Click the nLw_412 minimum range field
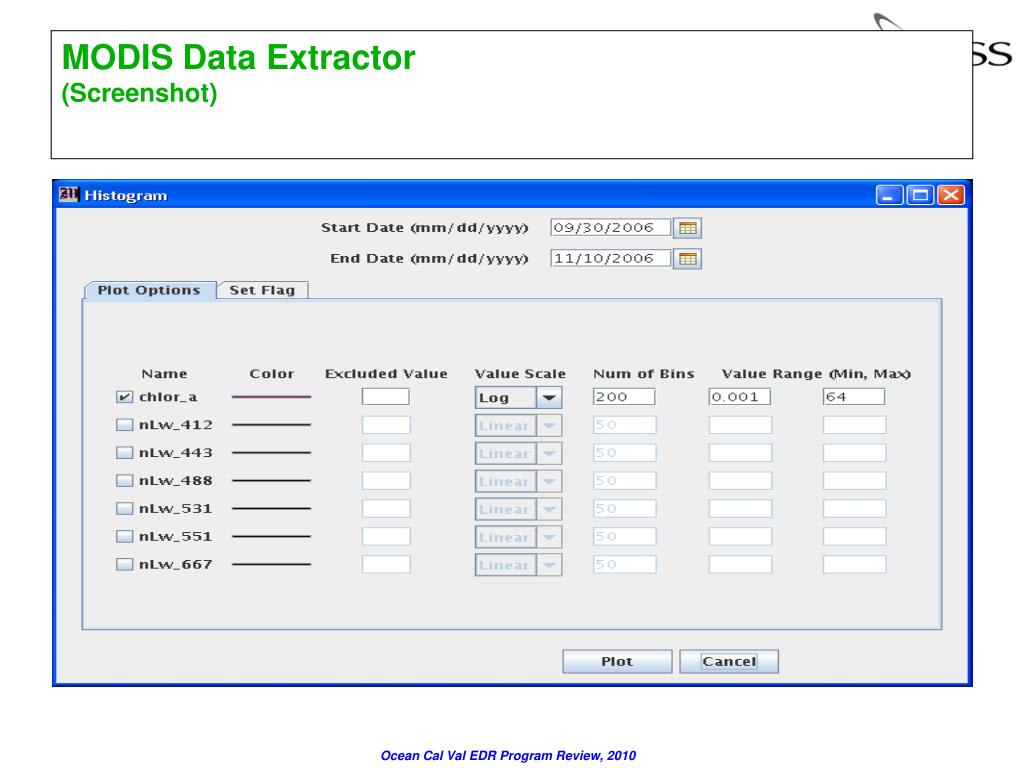 [x=740, y=425]
